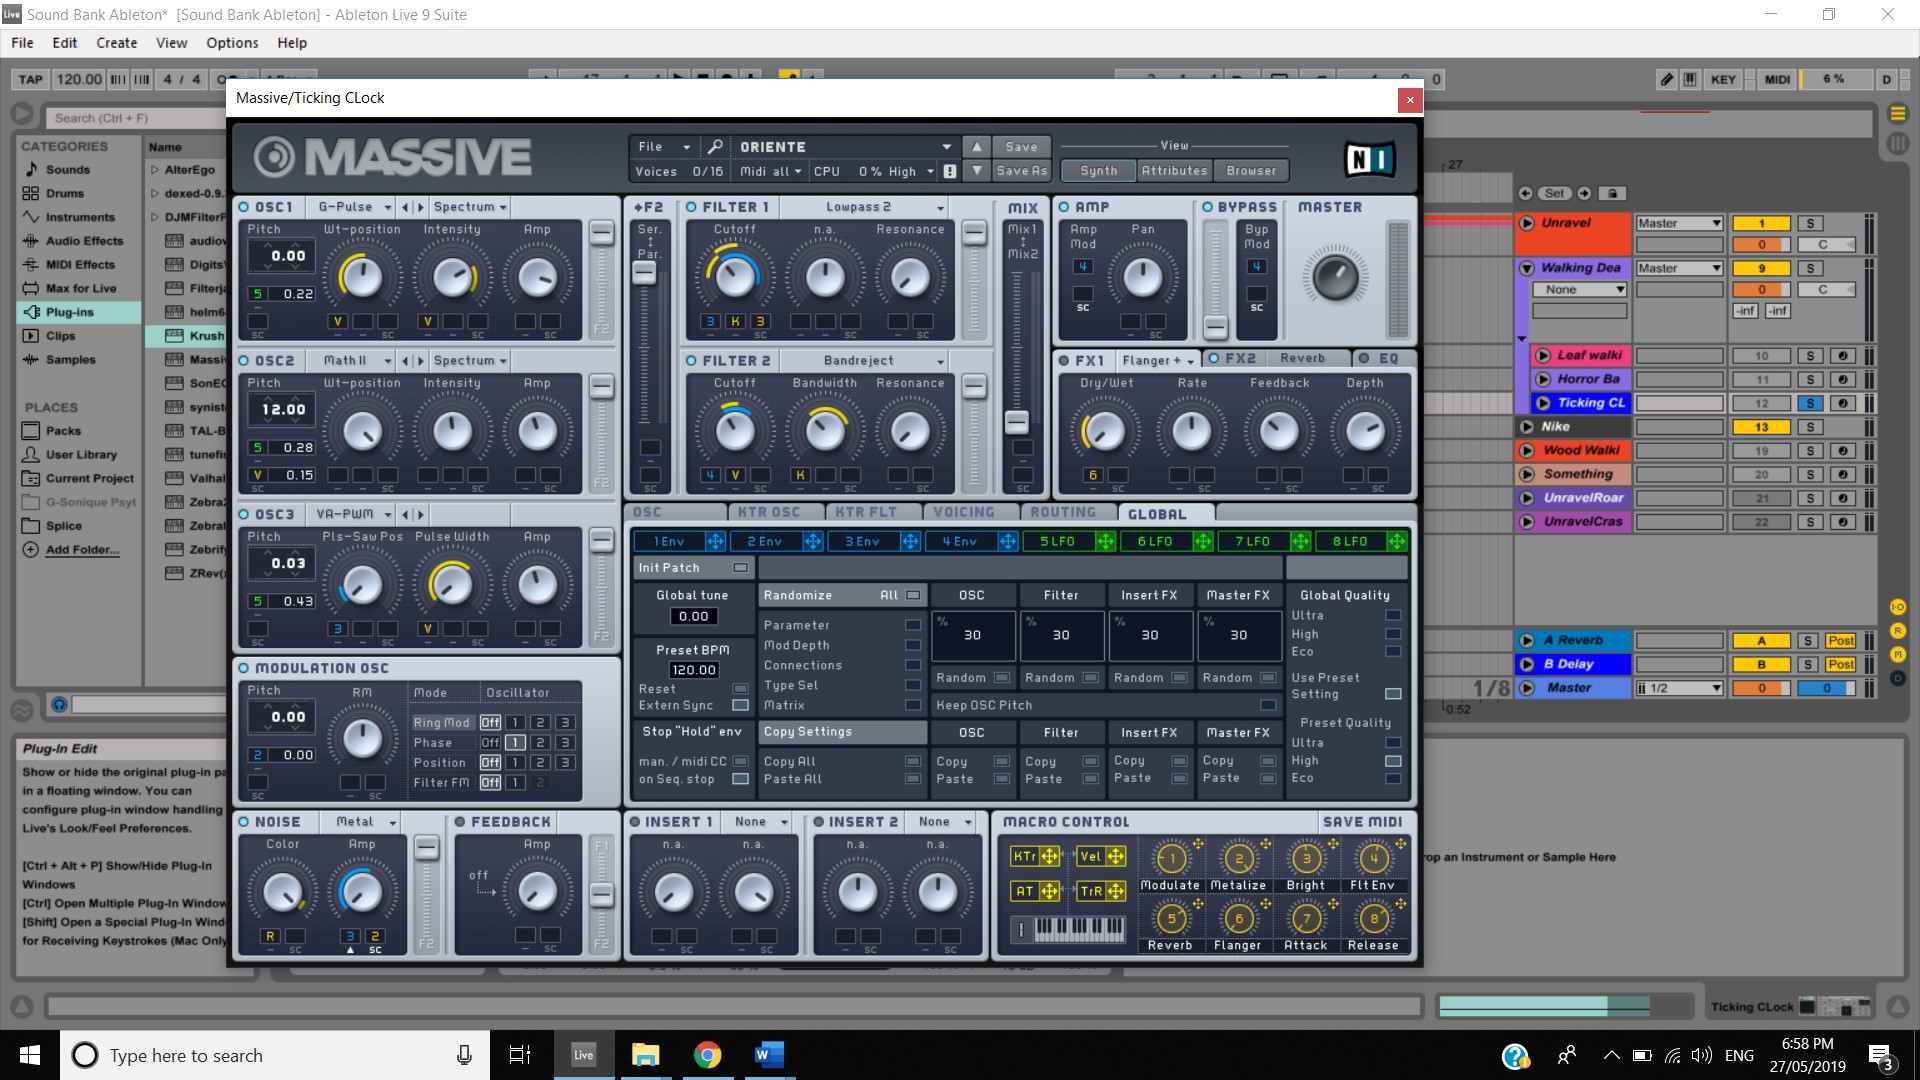Click the 5 LFO modulation drag handle

tap(1105, 542)
